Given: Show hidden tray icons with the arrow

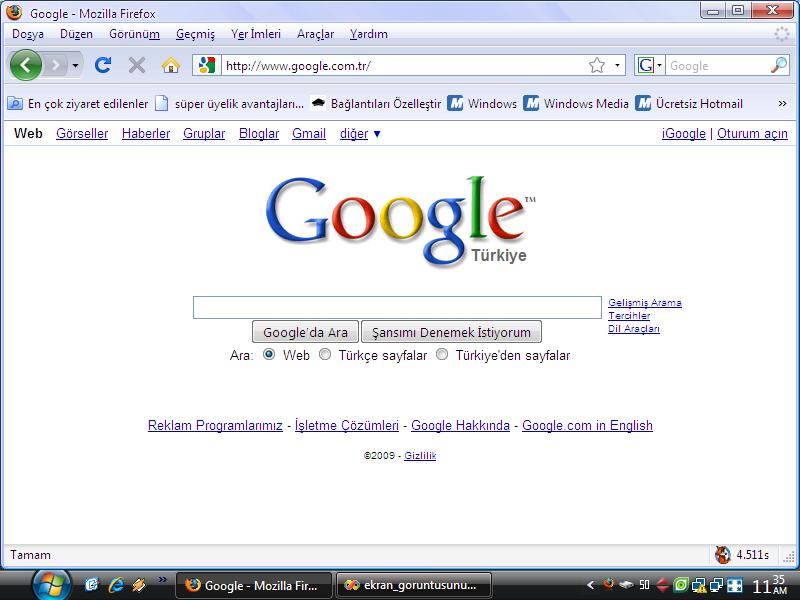Looking at the screenshot, I should (590, 585).
